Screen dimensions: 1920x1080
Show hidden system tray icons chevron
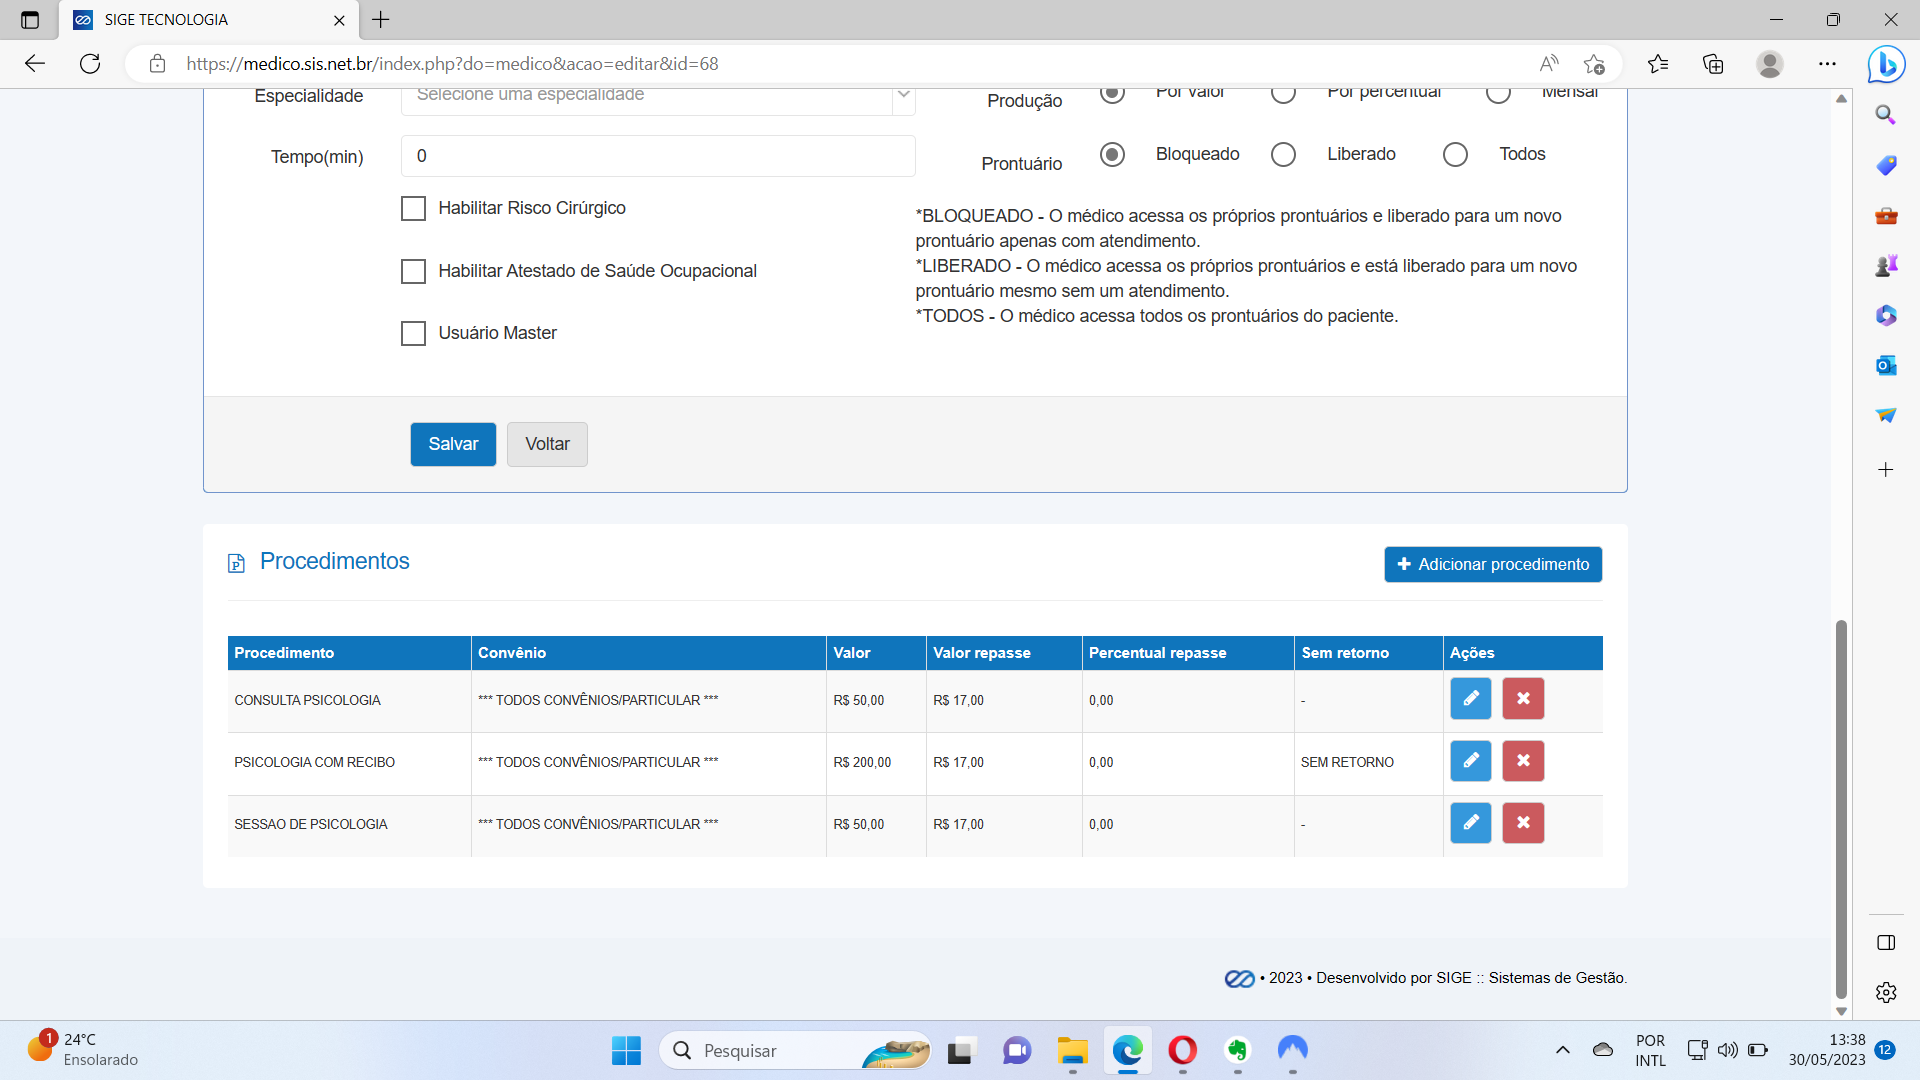[1562, 1050]
